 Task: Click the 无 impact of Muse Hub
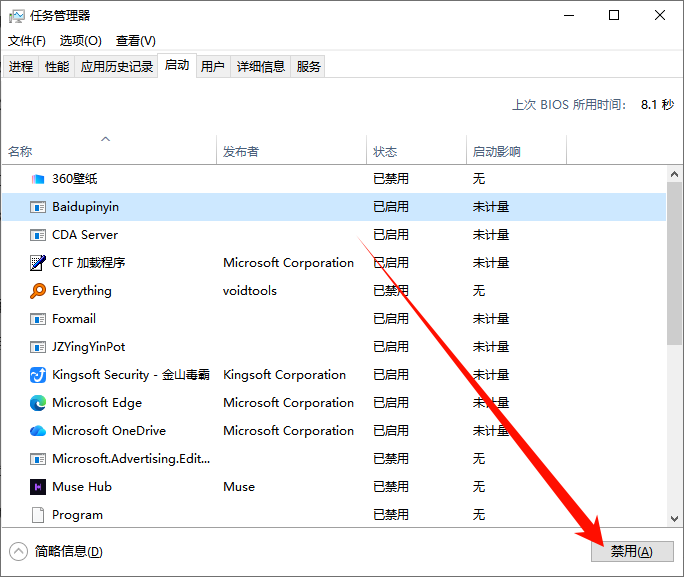[x=479, y=487]
